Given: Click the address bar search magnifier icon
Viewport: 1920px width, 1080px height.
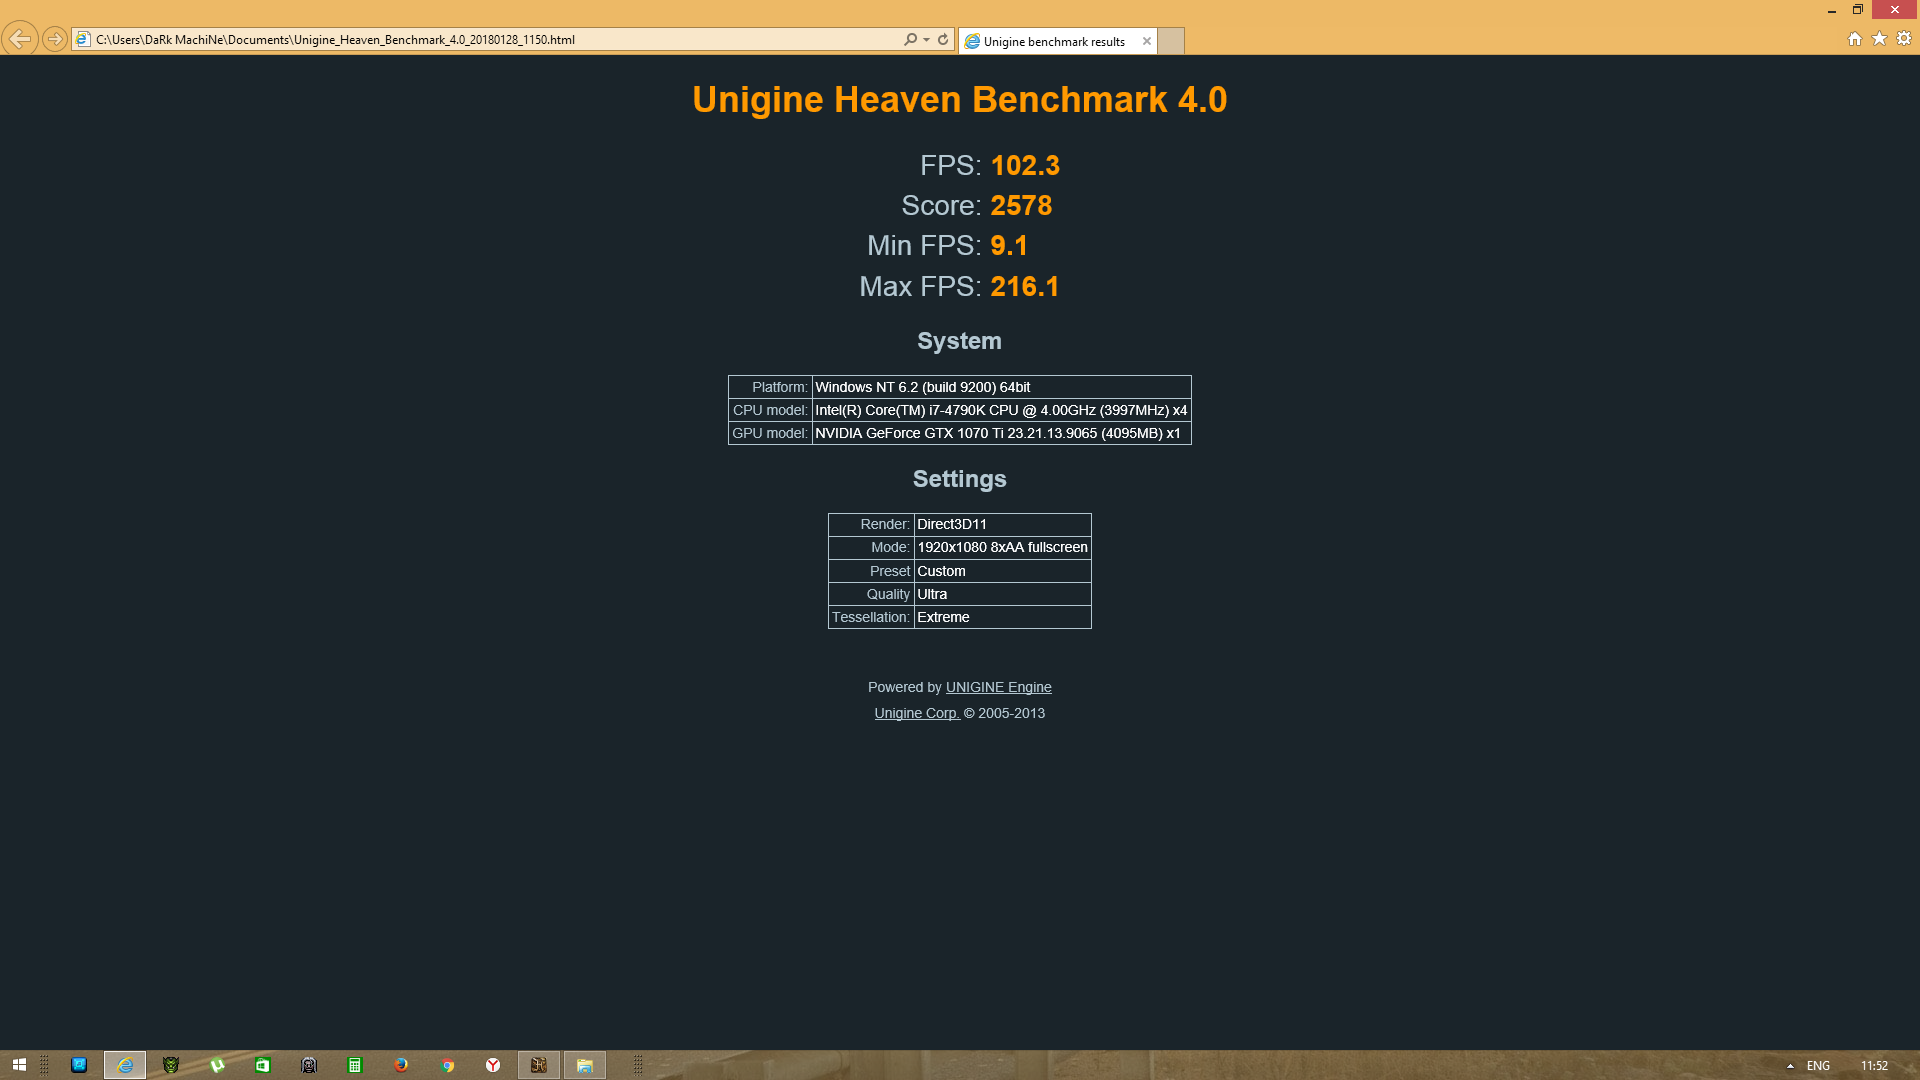Looking at the screenshot, I should click(x=909, y=40).
